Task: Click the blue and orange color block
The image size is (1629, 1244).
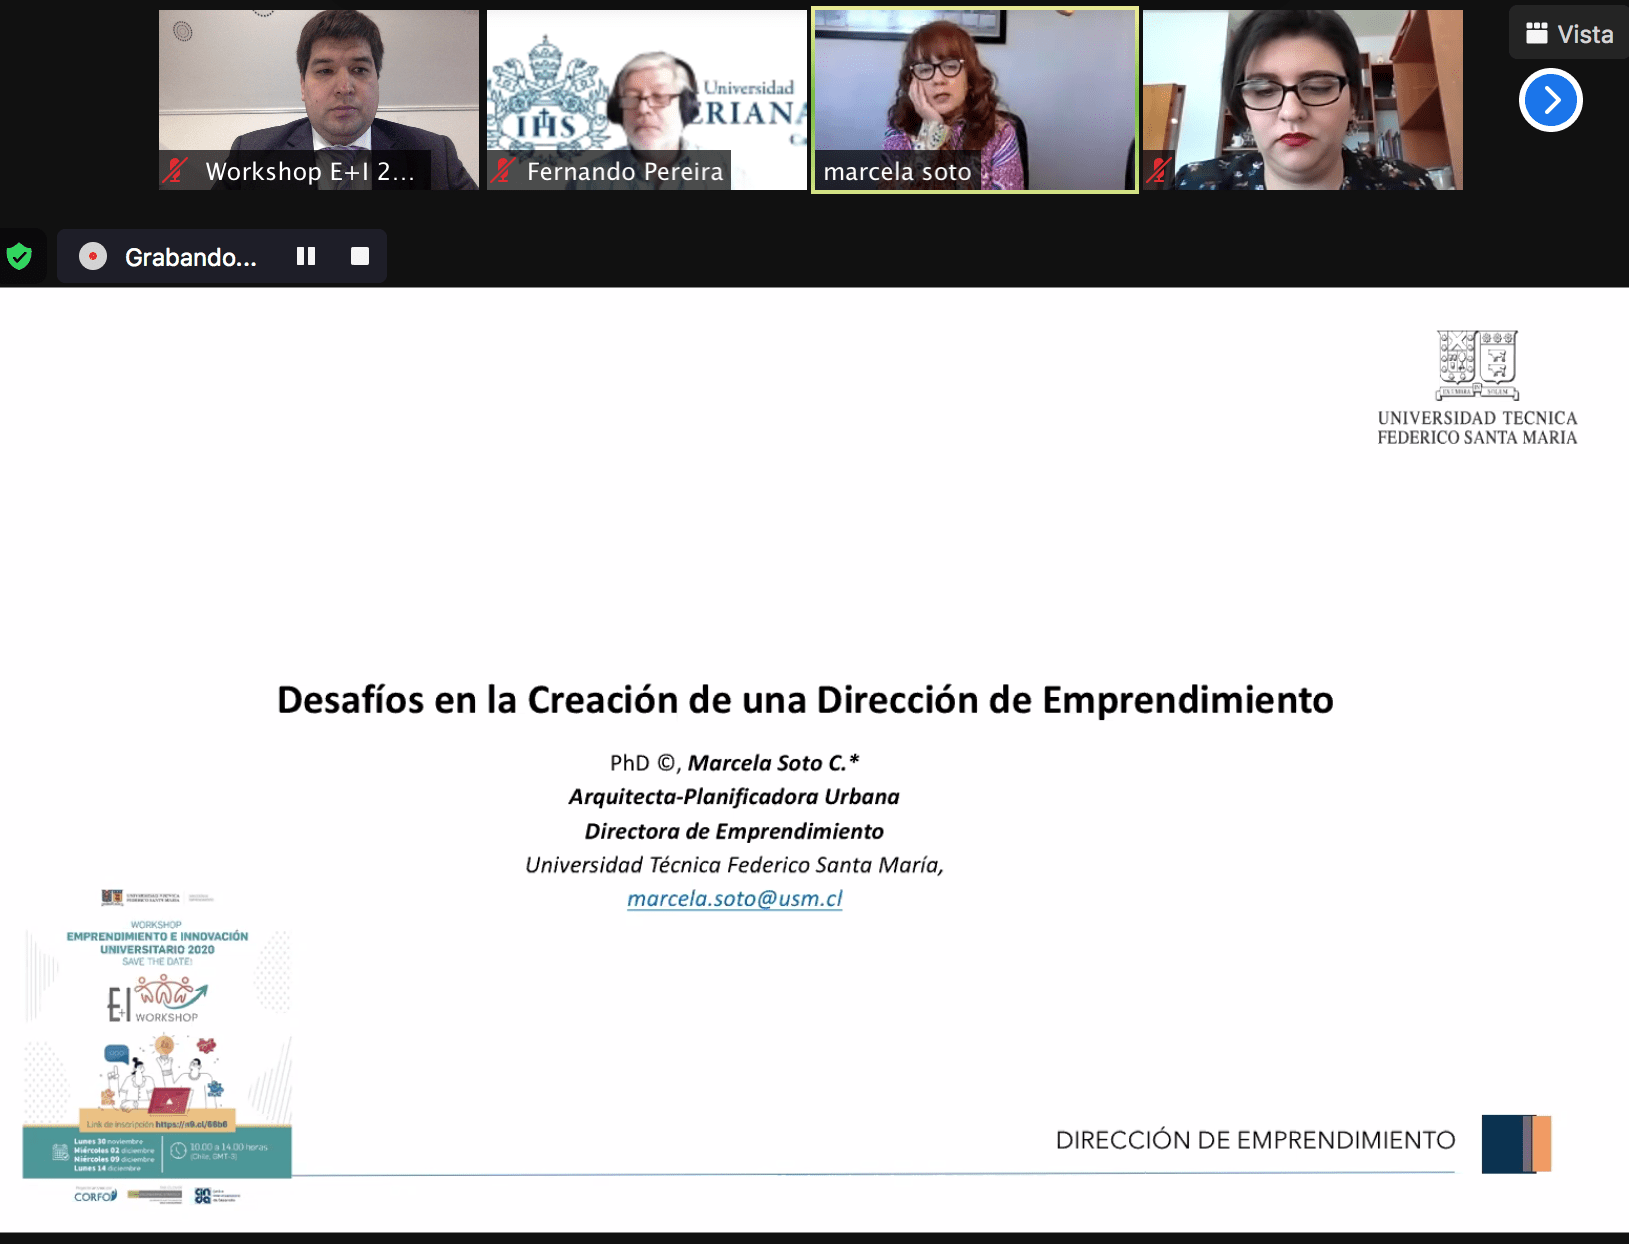Action: [1515, 1143]
